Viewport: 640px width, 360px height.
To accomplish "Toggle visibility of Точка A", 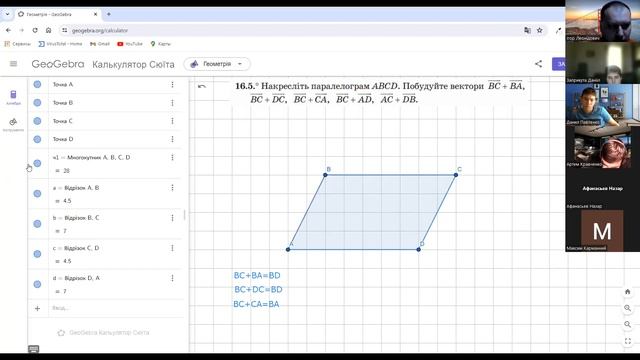I will [37, 84].
